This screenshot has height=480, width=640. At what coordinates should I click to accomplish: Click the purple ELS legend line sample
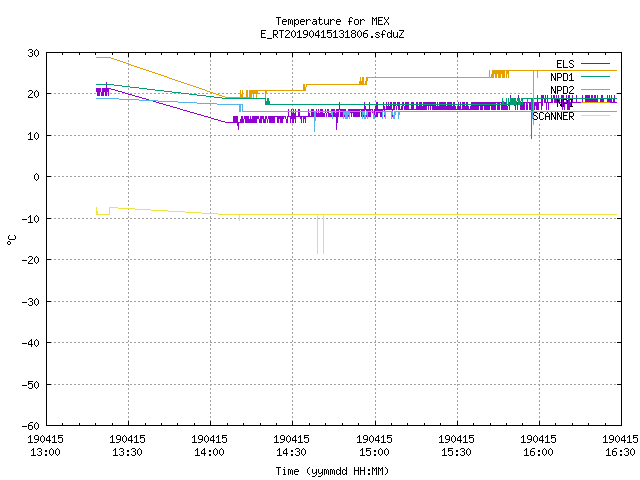click(596, 64)
